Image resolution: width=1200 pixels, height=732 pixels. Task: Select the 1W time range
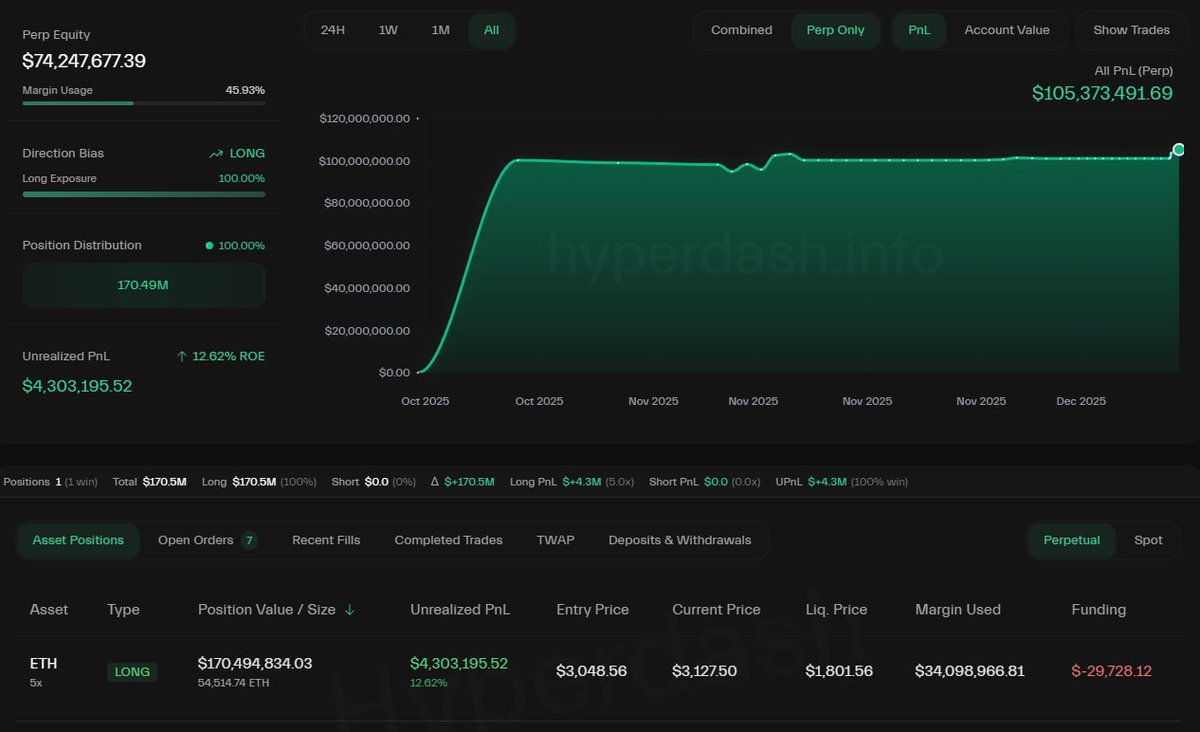coord(388,30)
